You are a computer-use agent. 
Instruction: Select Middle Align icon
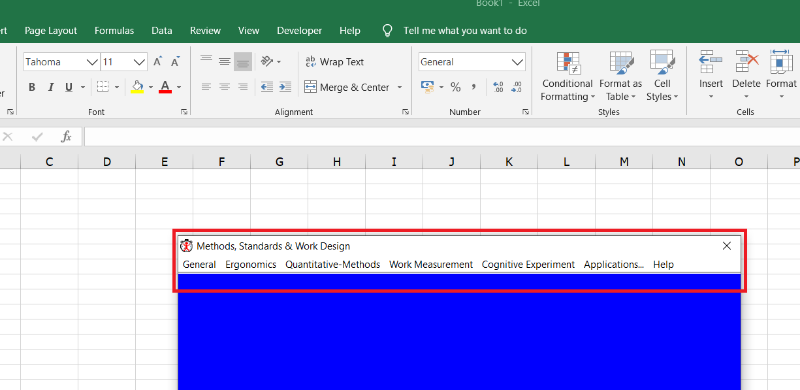[x=224, y=62]
